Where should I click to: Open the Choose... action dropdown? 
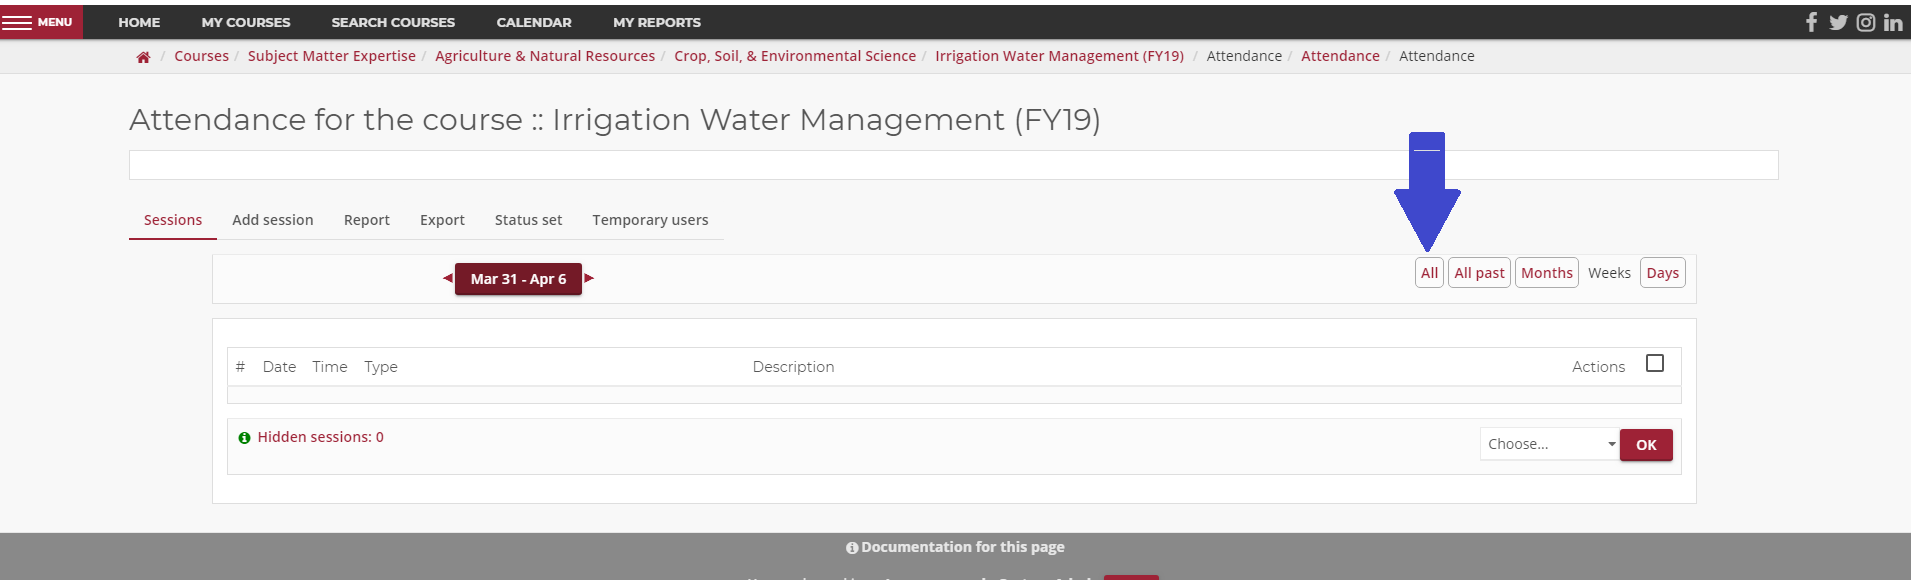(x=1549, y=444)
